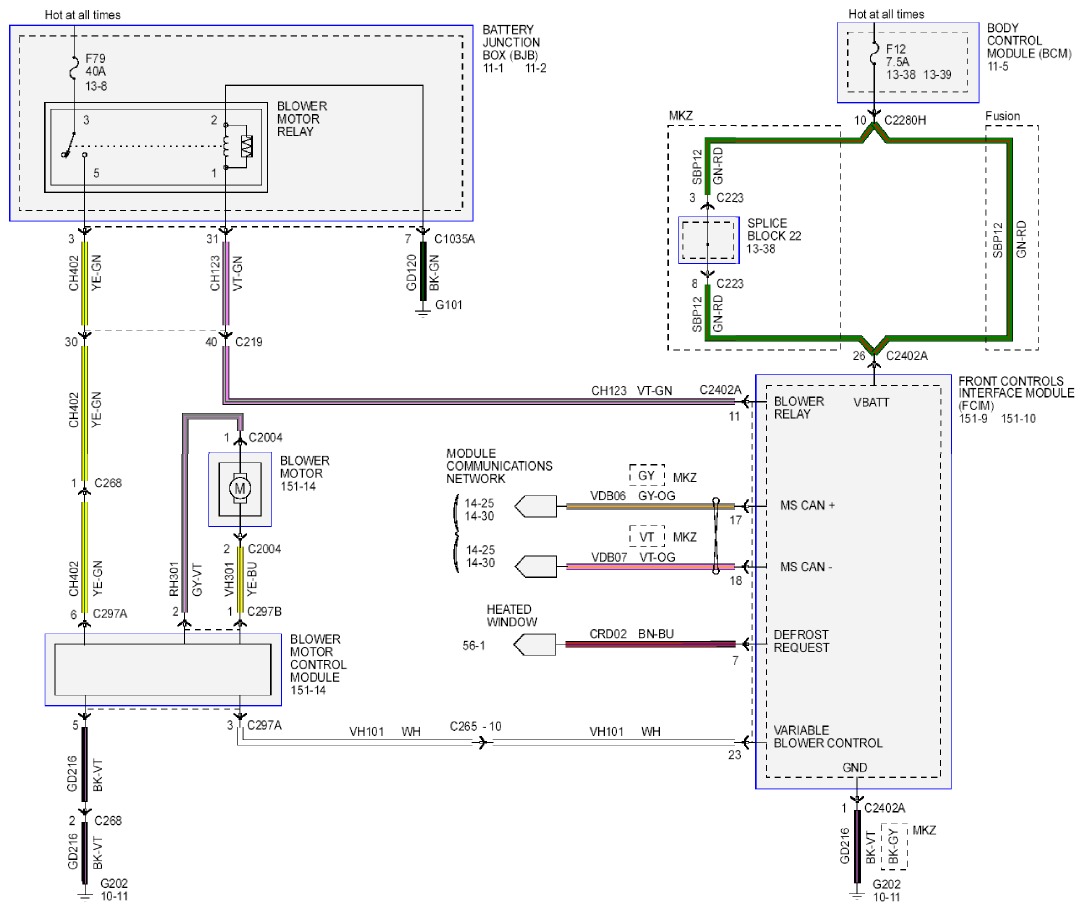Click the RH301 GY-VT wire label
This screenshot has width=1084, height=911.
coord(185,579)
